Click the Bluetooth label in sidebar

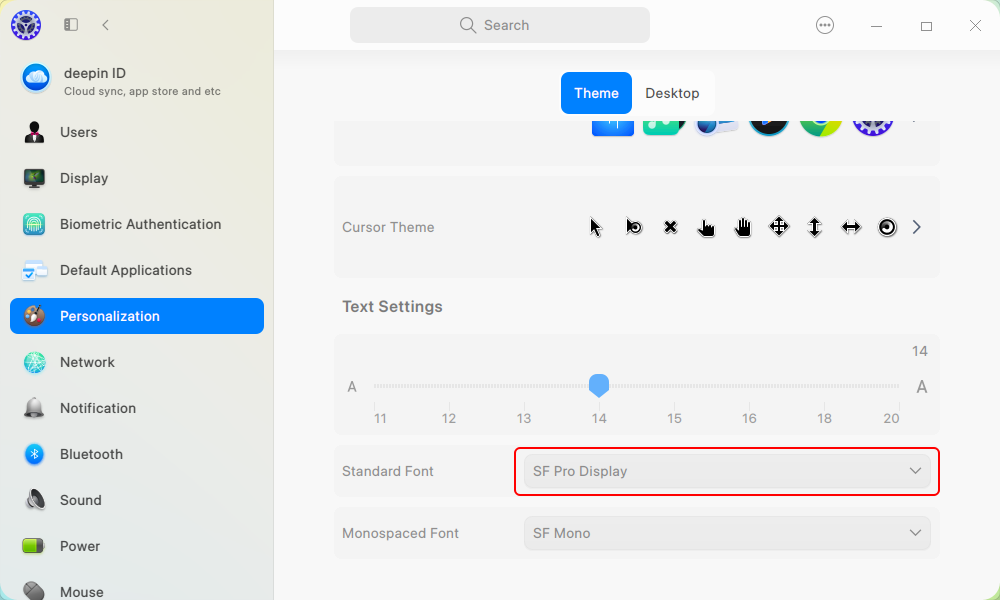[91, 454]
